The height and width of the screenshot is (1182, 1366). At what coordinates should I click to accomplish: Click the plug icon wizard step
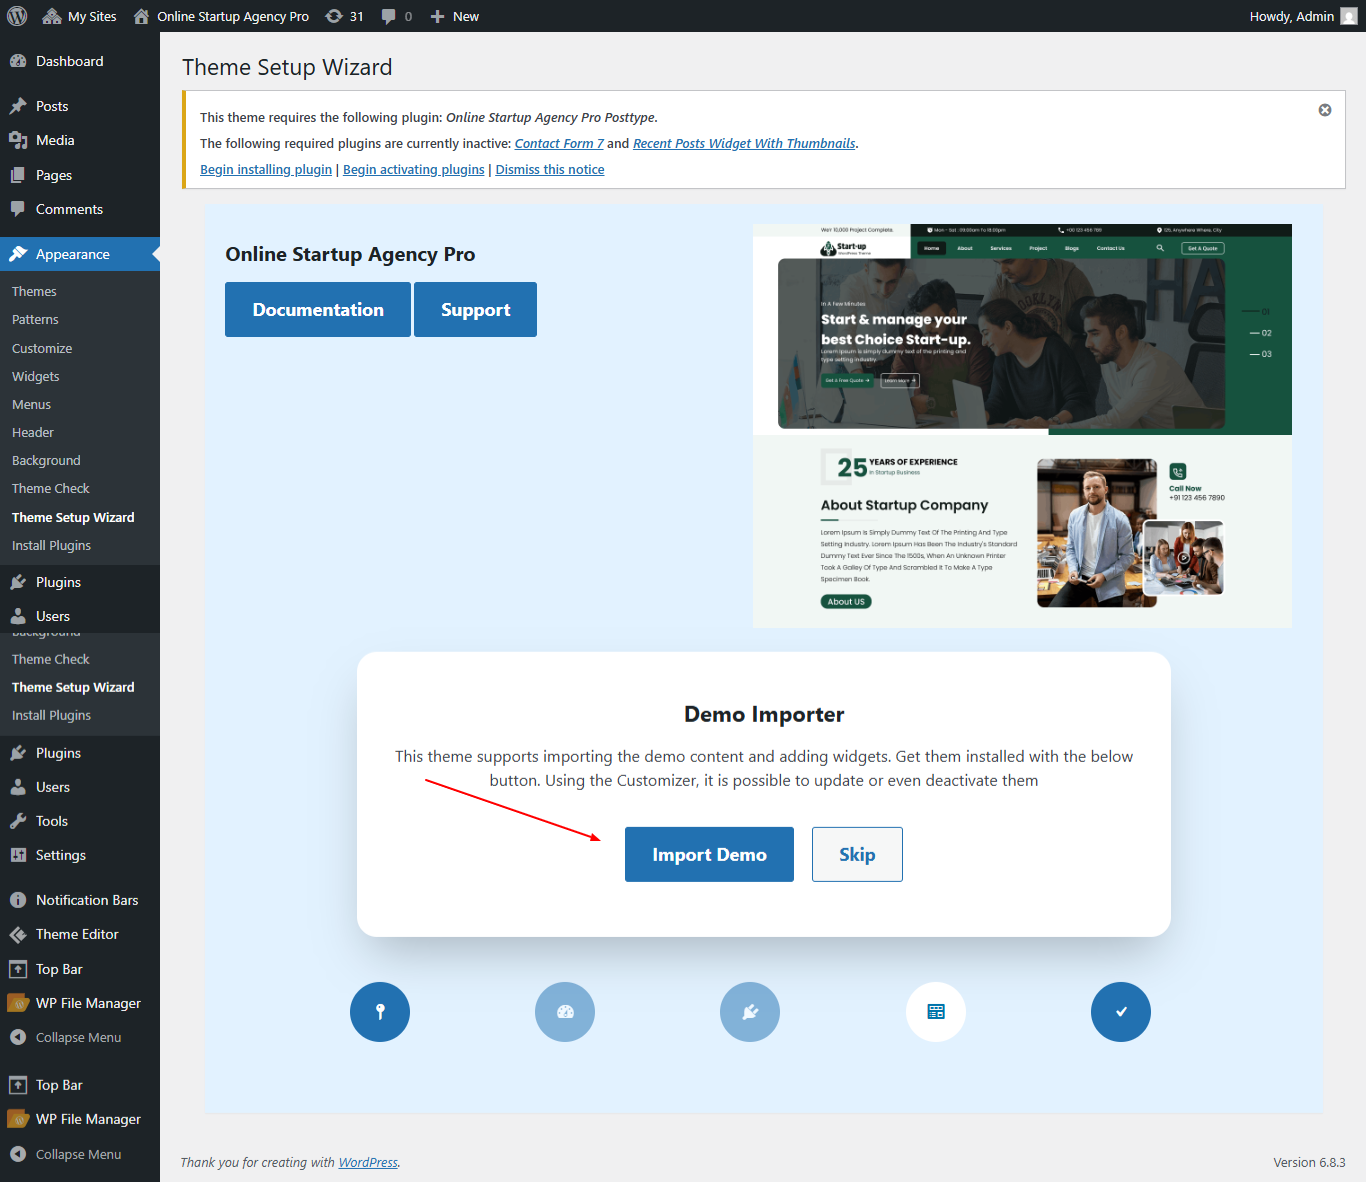point(750,1012)
